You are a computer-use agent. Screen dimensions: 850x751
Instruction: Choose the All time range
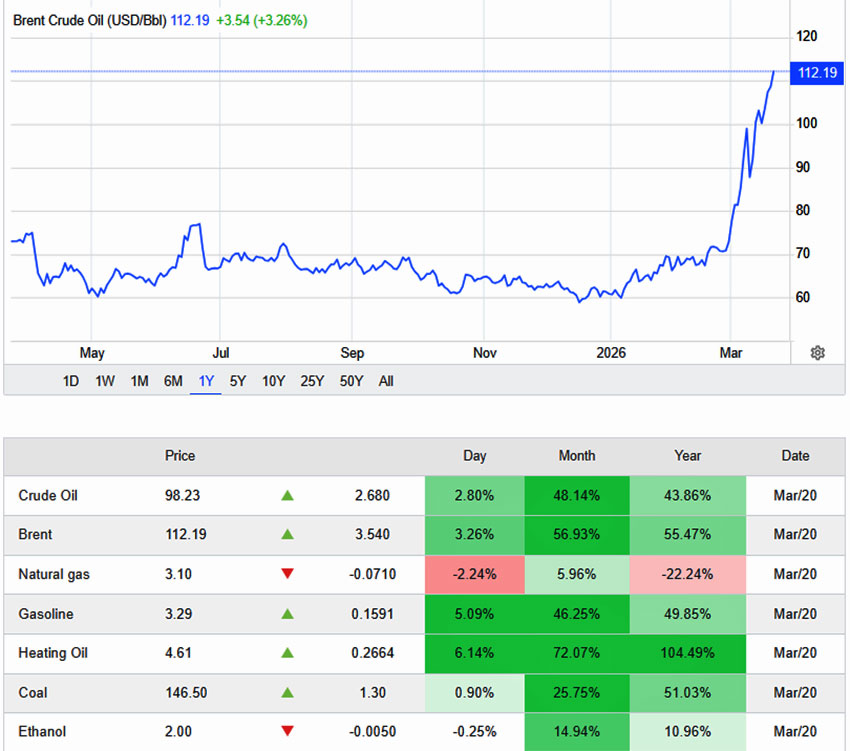[386, 381]
